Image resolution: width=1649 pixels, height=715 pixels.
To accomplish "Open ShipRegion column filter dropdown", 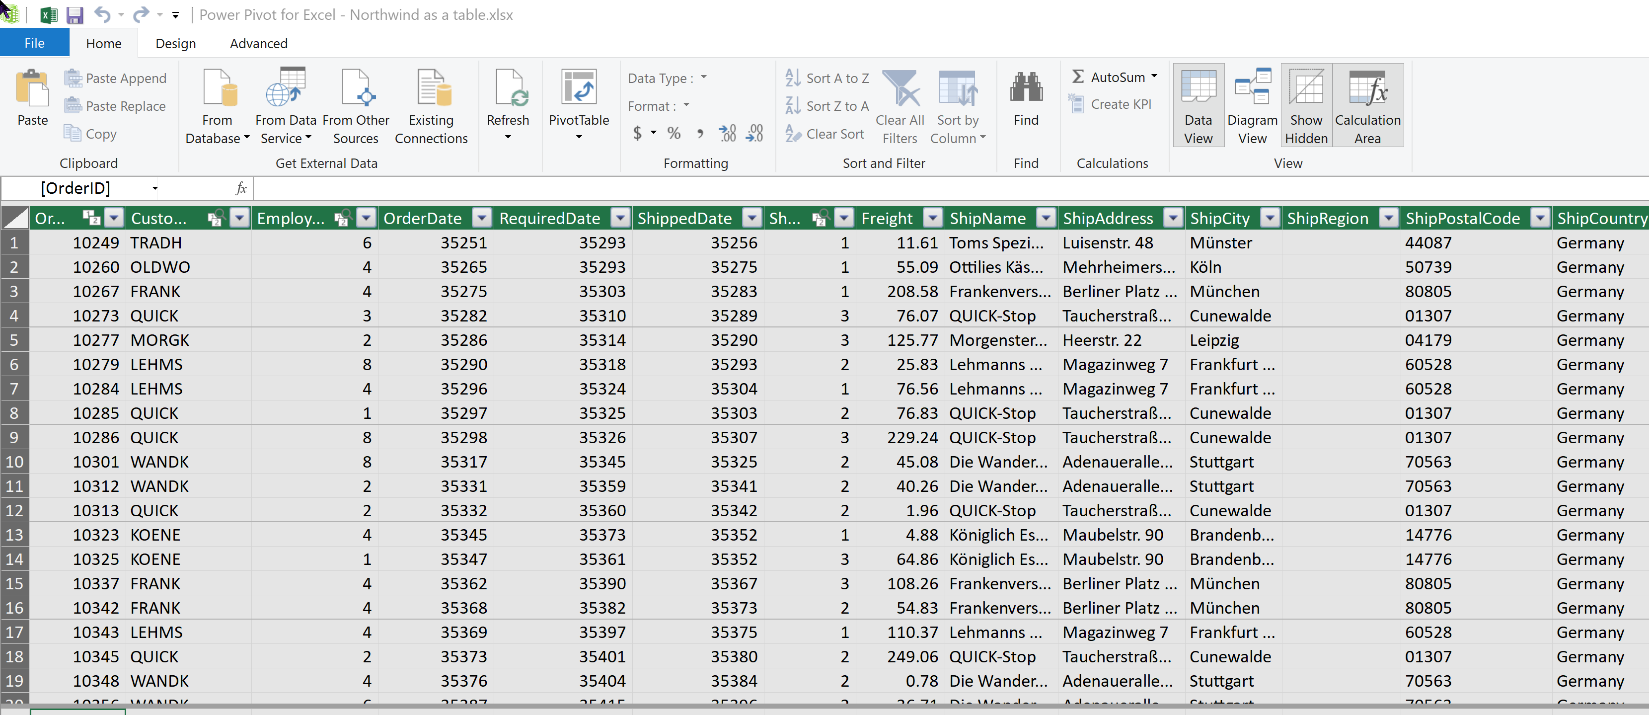I will pyautogui.click(x=1389, y=218).
